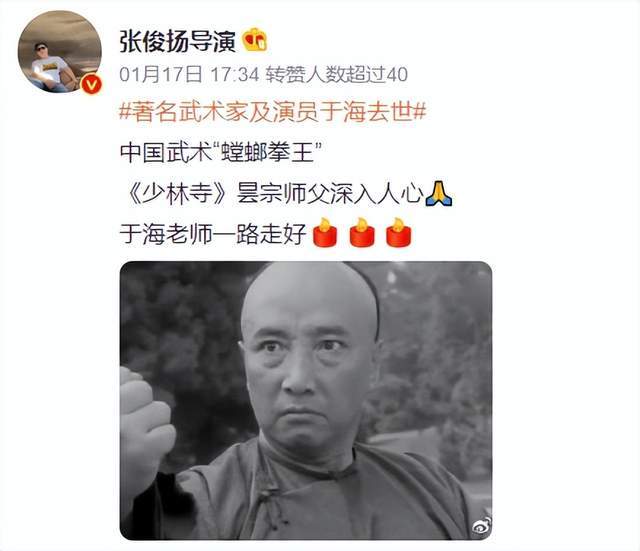
Task: Open username 张俊扬导演 profile link
Action: coord(178,41)
